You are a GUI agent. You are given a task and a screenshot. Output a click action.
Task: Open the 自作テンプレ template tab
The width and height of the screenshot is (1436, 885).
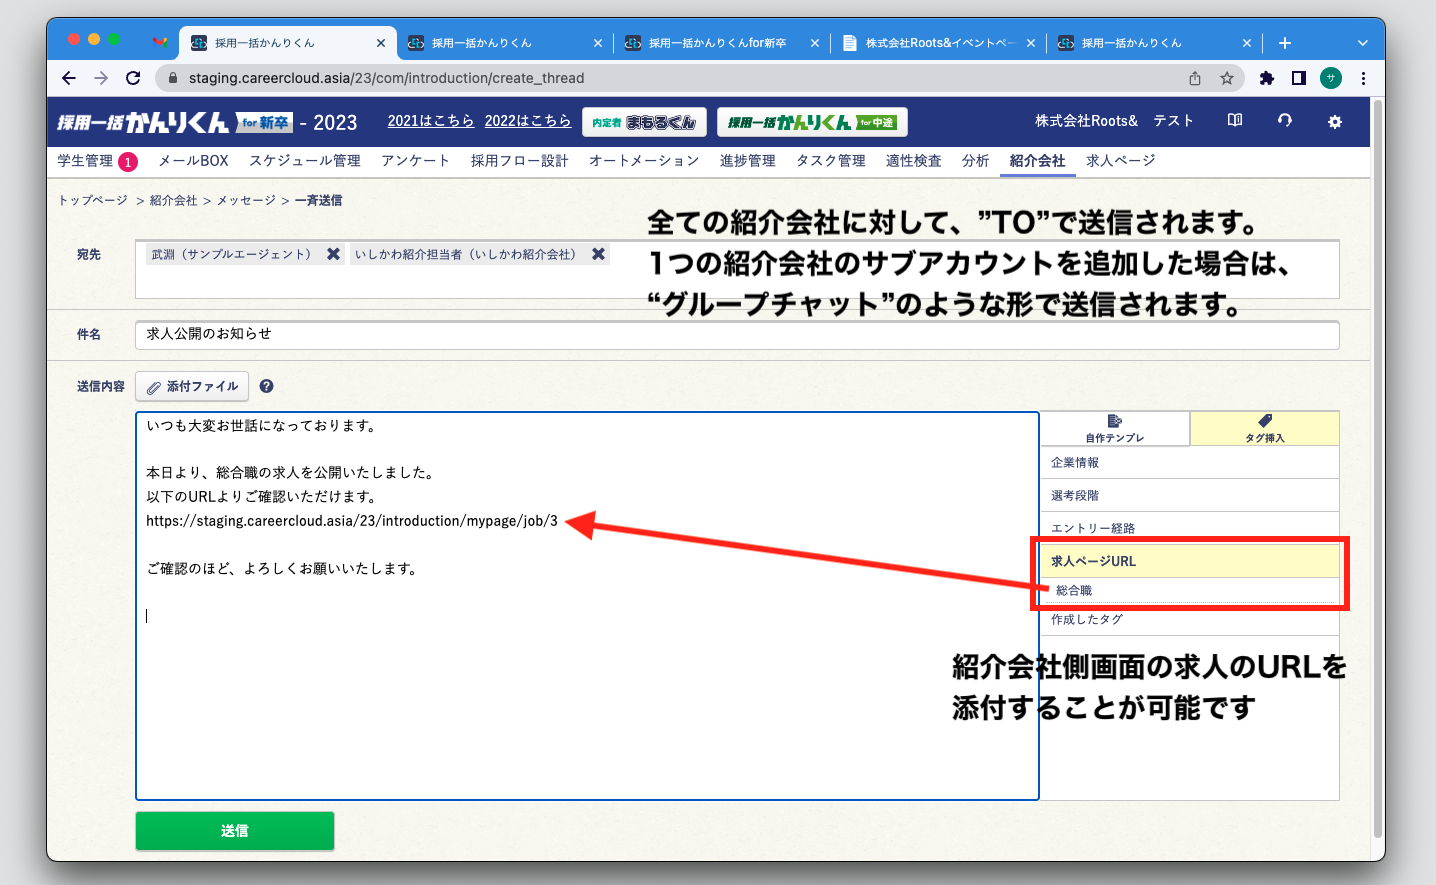coord(1114,428)
